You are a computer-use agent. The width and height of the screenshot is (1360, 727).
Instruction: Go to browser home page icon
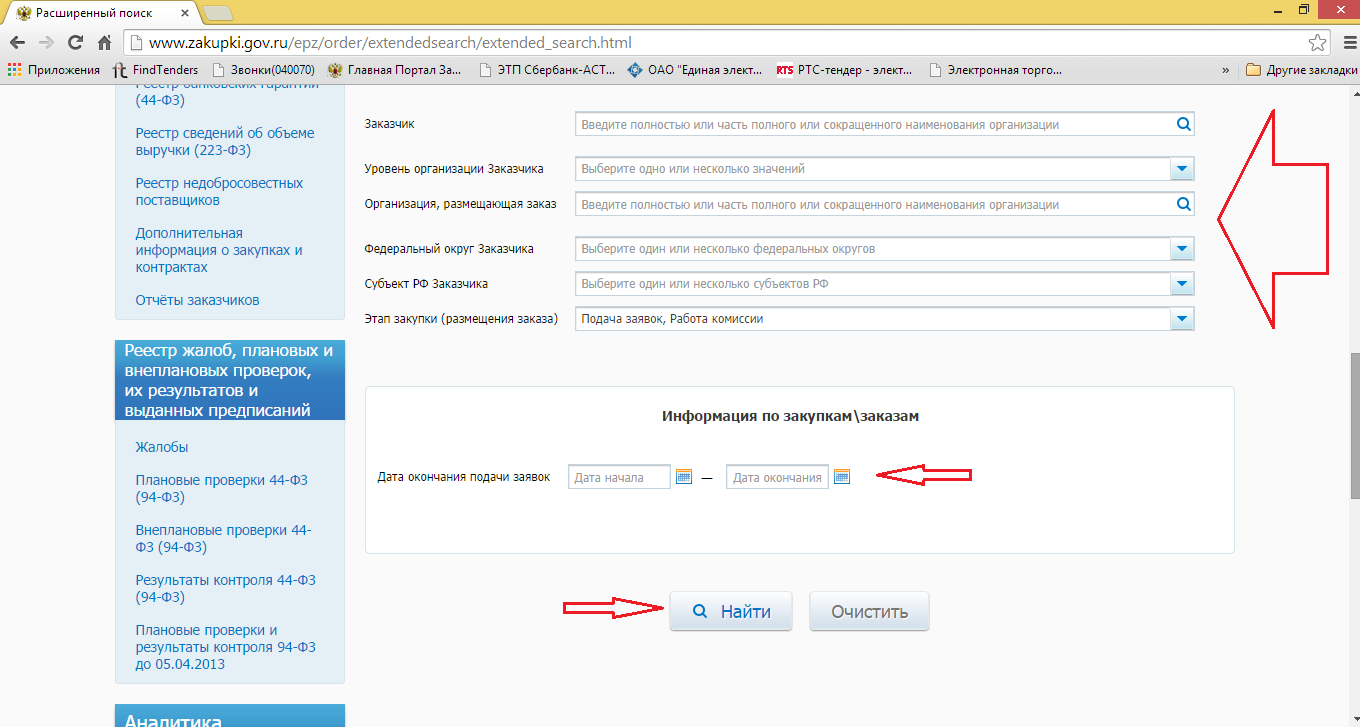[x=104, y=43]
